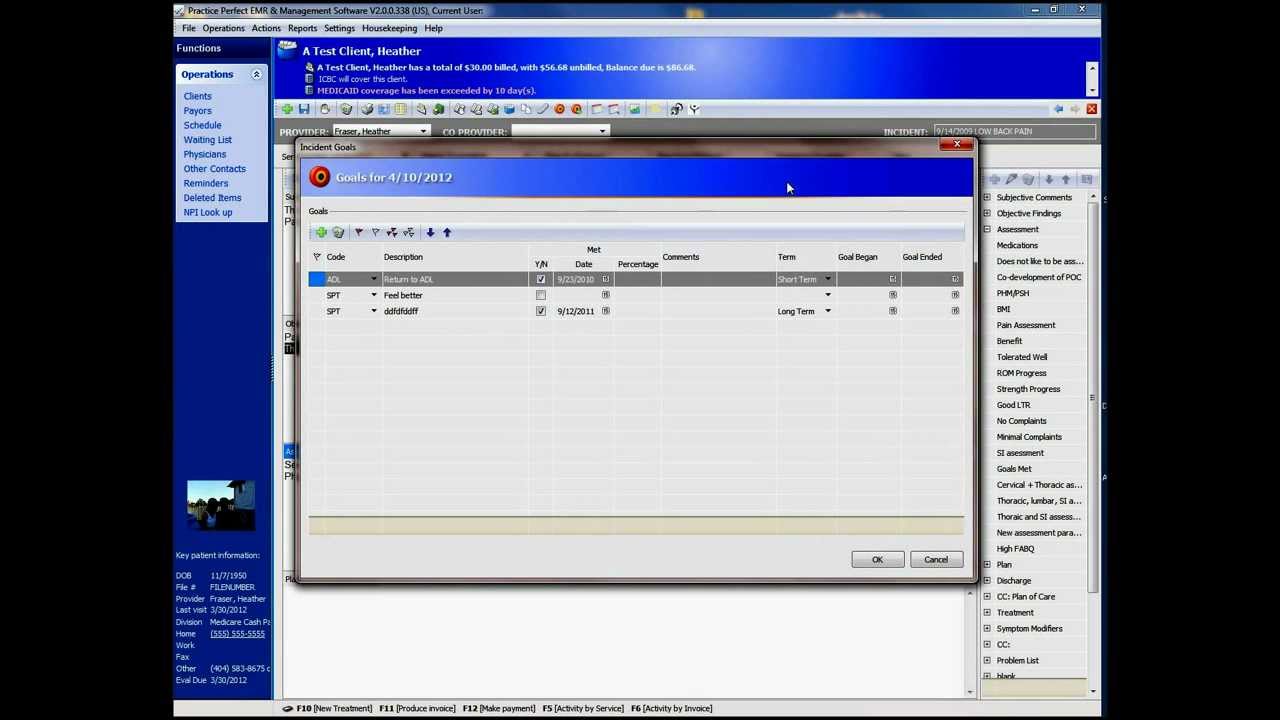This screenshot has width=1280, height=720.
Task: Go to Clients in the Operations panel
Action: coord(197,96)
